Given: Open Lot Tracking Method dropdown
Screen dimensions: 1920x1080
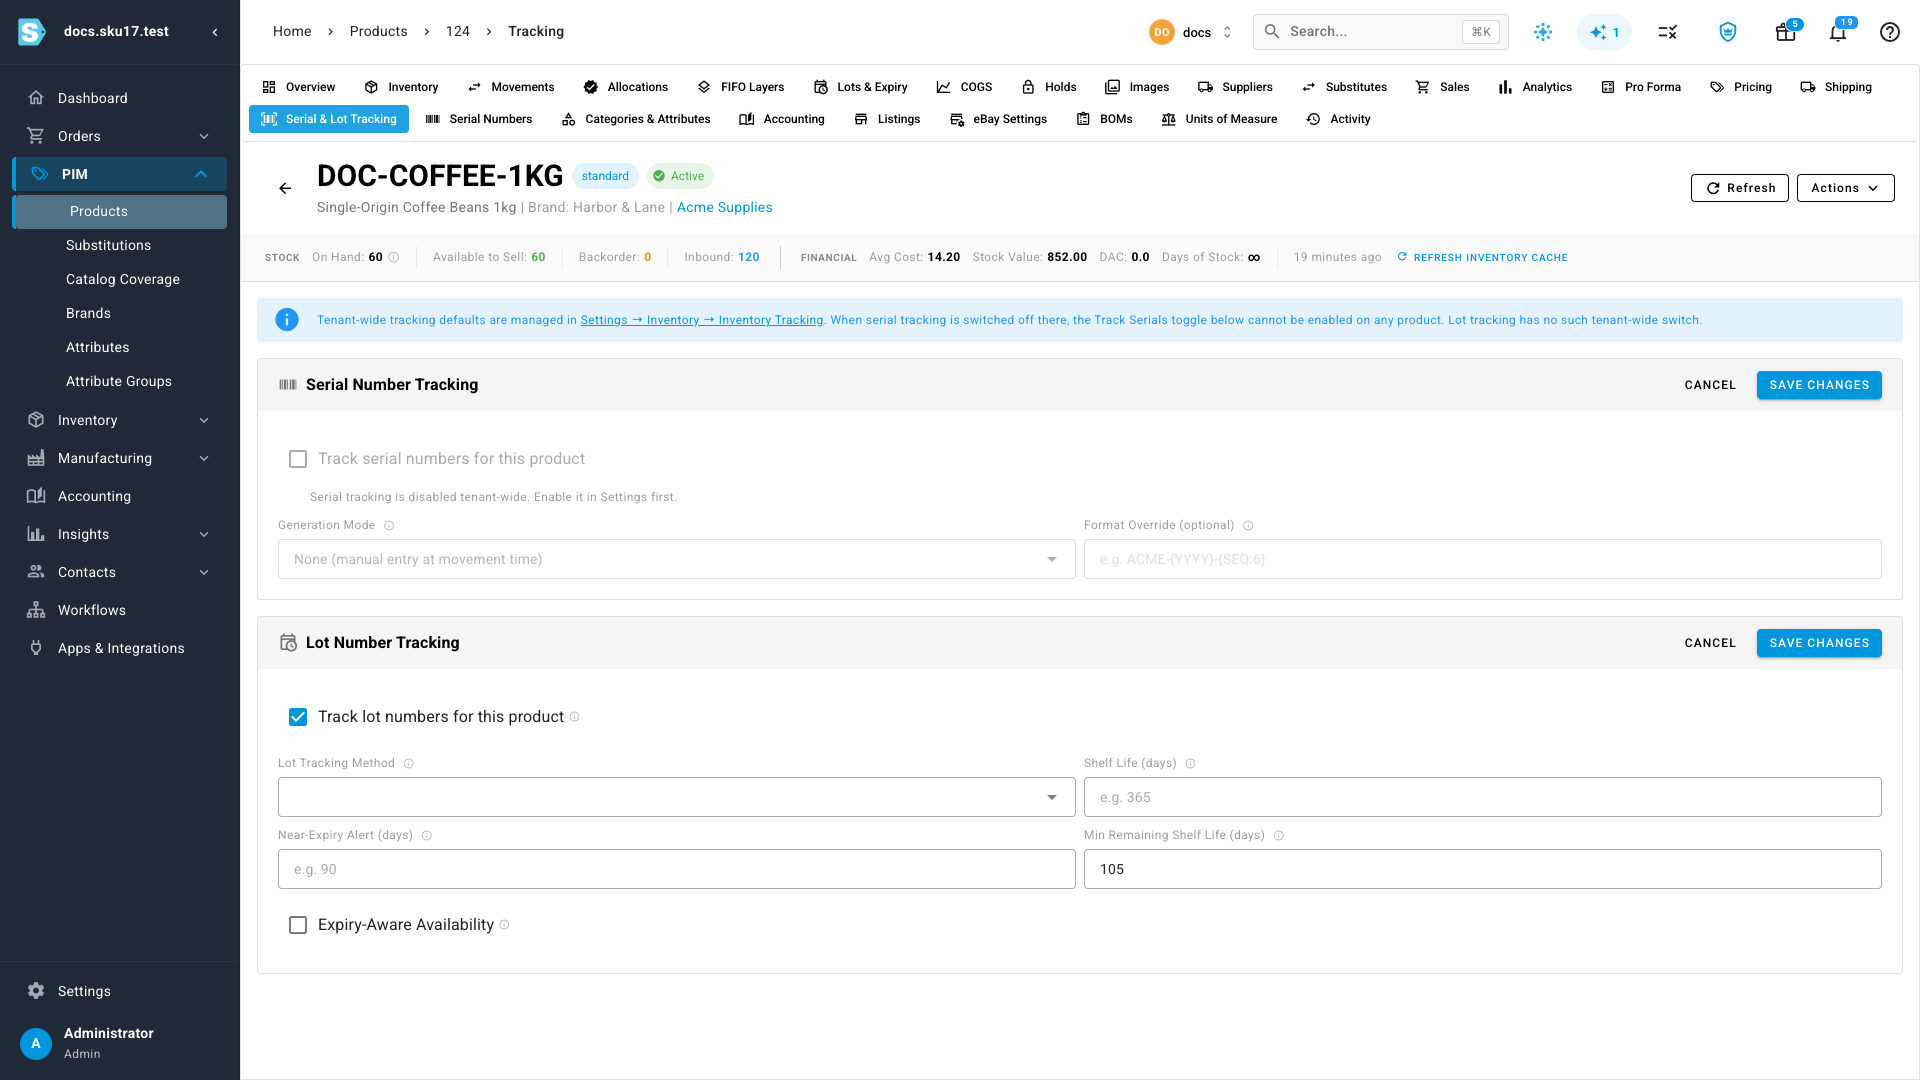Looking at the screenshot, I should click(x=676, y=797).
